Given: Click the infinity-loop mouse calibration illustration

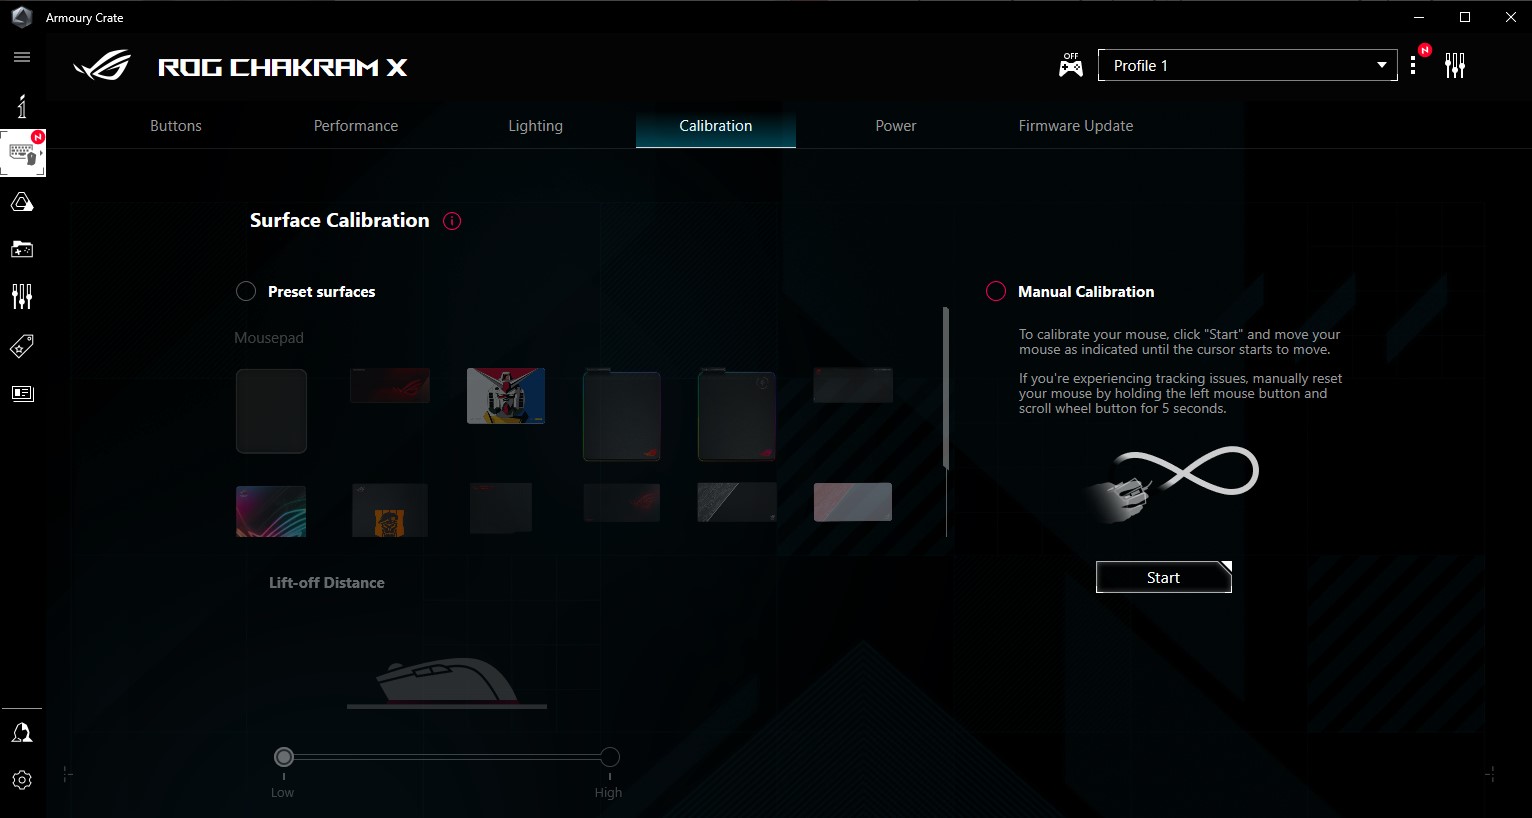Looking at the screenshot, I should (x=1172, y=484).
